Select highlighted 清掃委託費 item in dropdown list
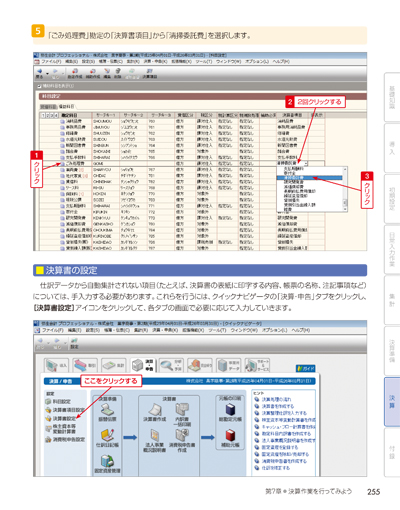This screenshot has width=400, height=510. coord(309,178)
